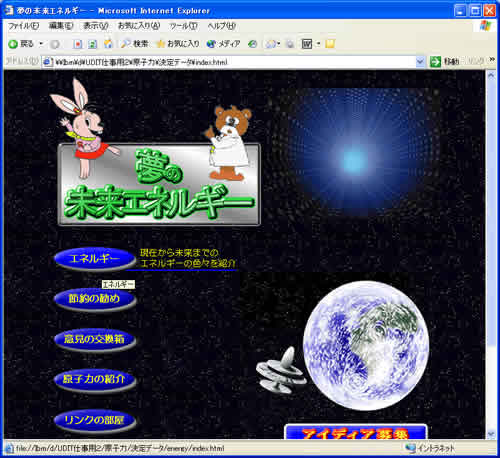Open the Favorites (お気に入り) menu

click(139, 26)
